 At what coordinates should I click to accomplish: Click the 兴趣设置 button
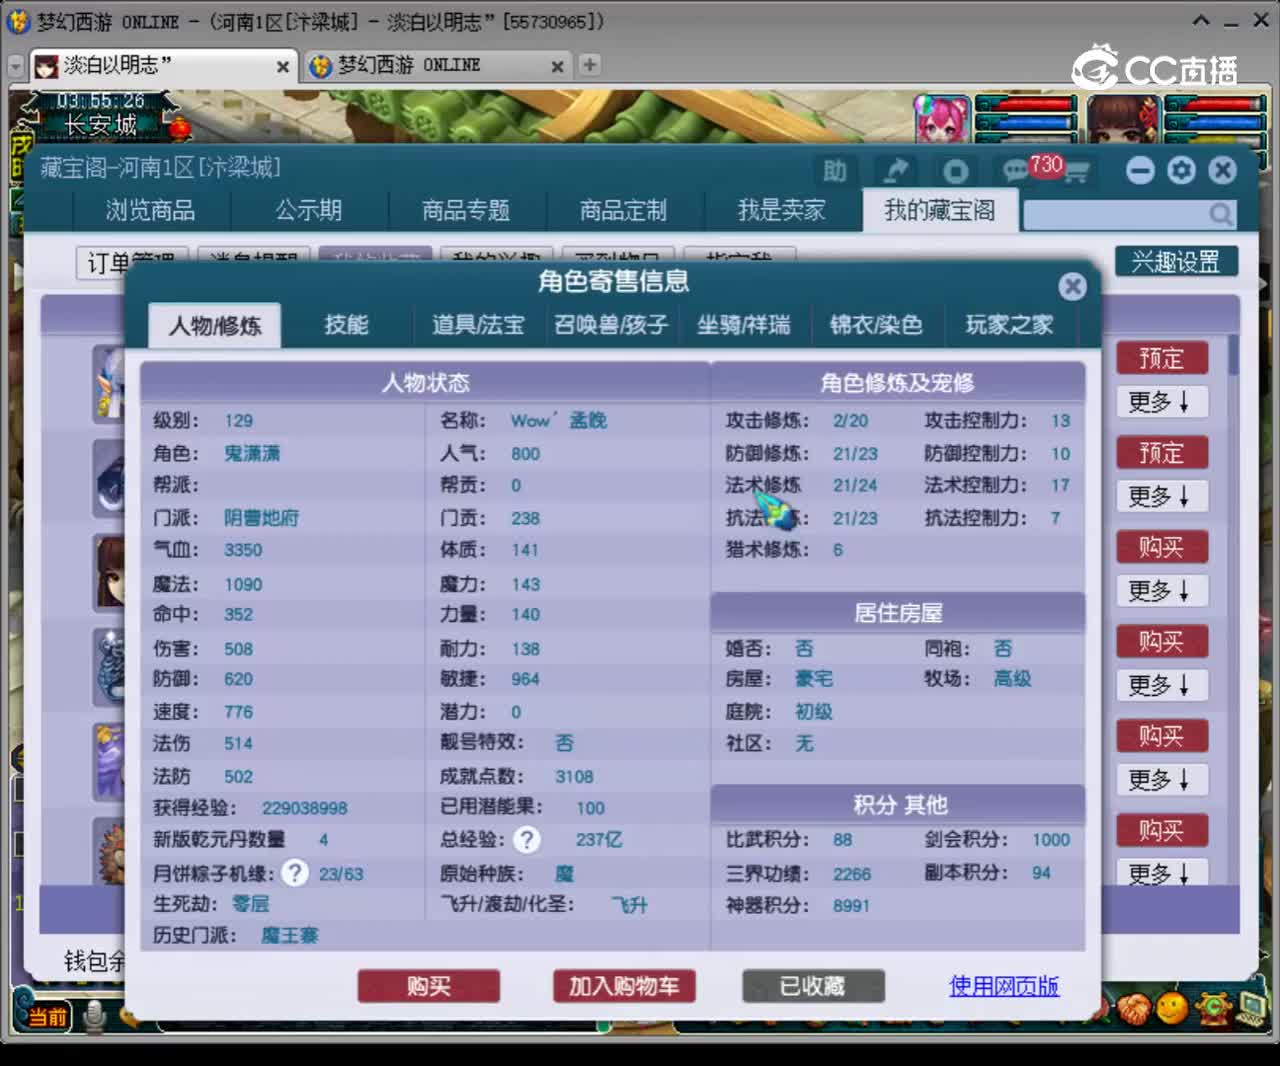click(1176, 262)
